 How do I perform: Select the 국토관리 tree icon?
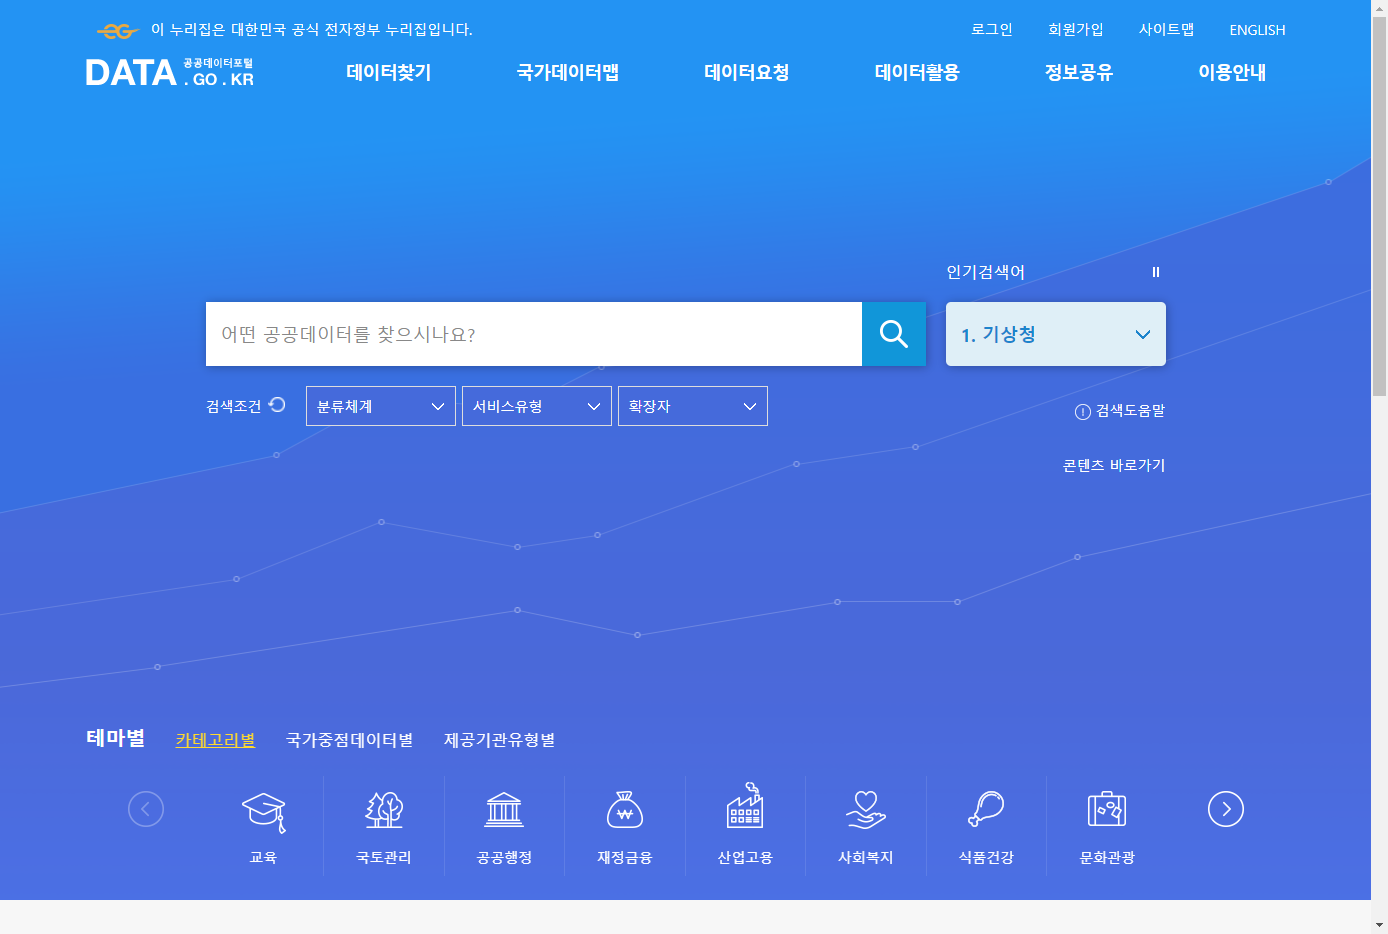[384, 811]
